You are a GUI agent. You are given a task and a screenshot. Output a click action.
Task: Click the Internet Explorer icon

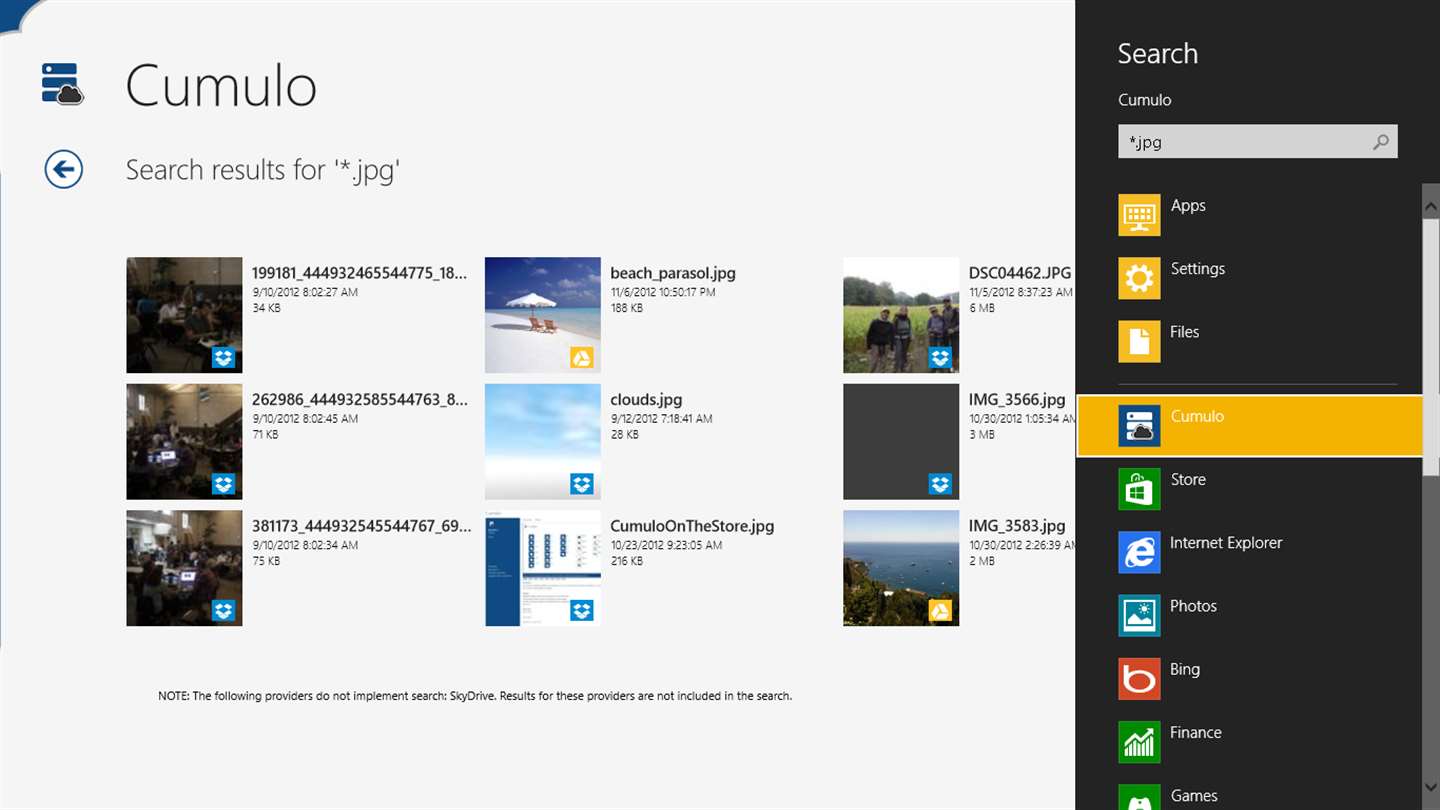1139,552
